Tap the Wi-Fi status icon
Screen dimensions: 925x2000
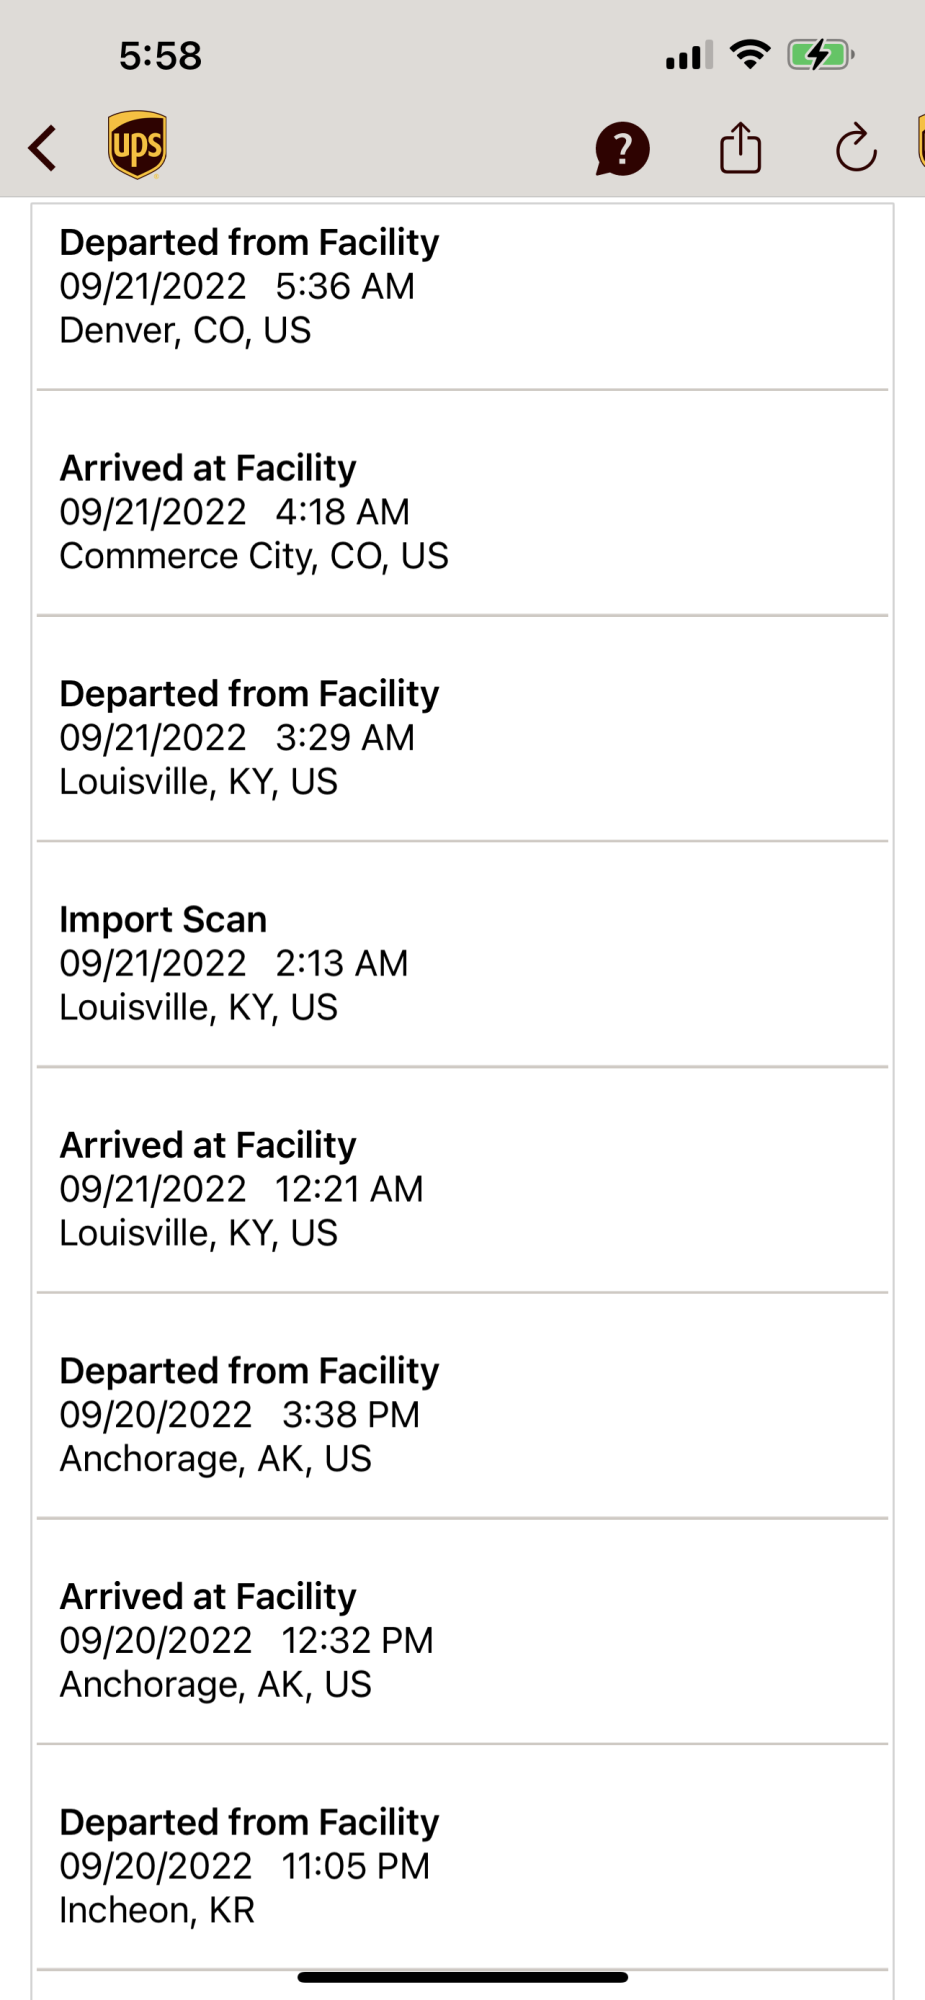(750, 54)
